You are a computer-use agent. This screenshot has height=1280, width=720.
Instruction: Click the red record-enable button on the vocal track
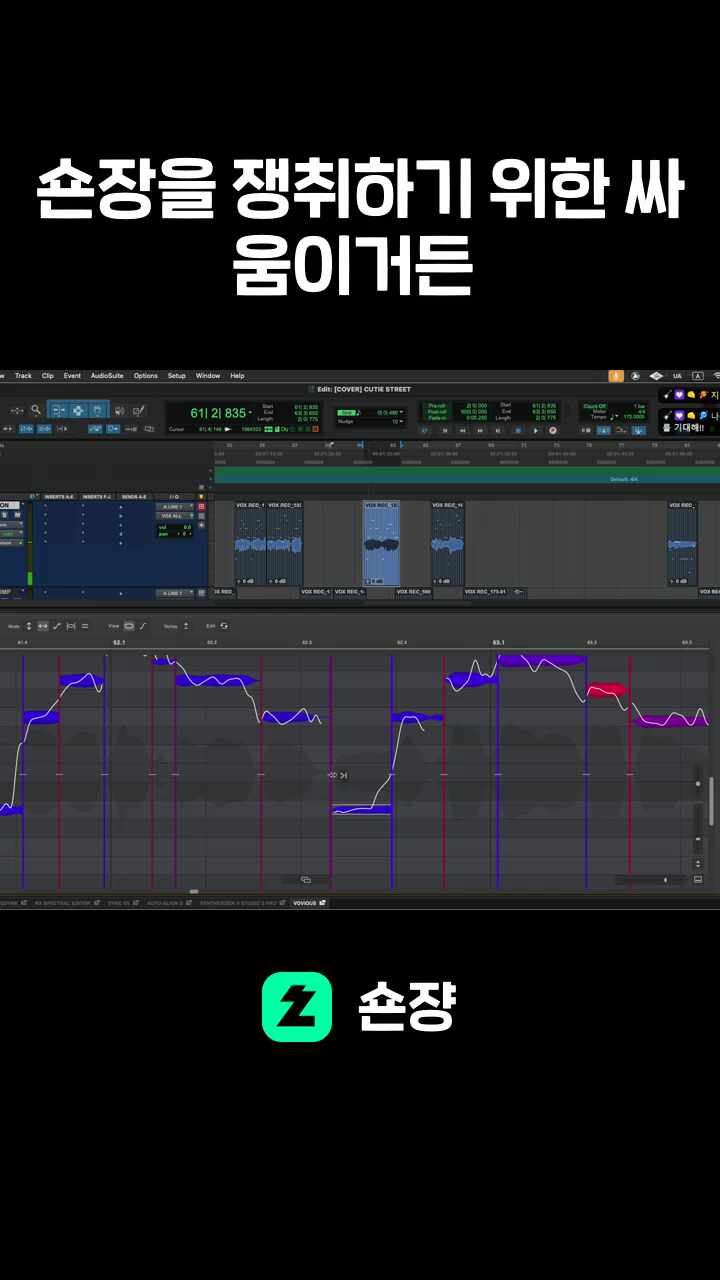(201, 506)
